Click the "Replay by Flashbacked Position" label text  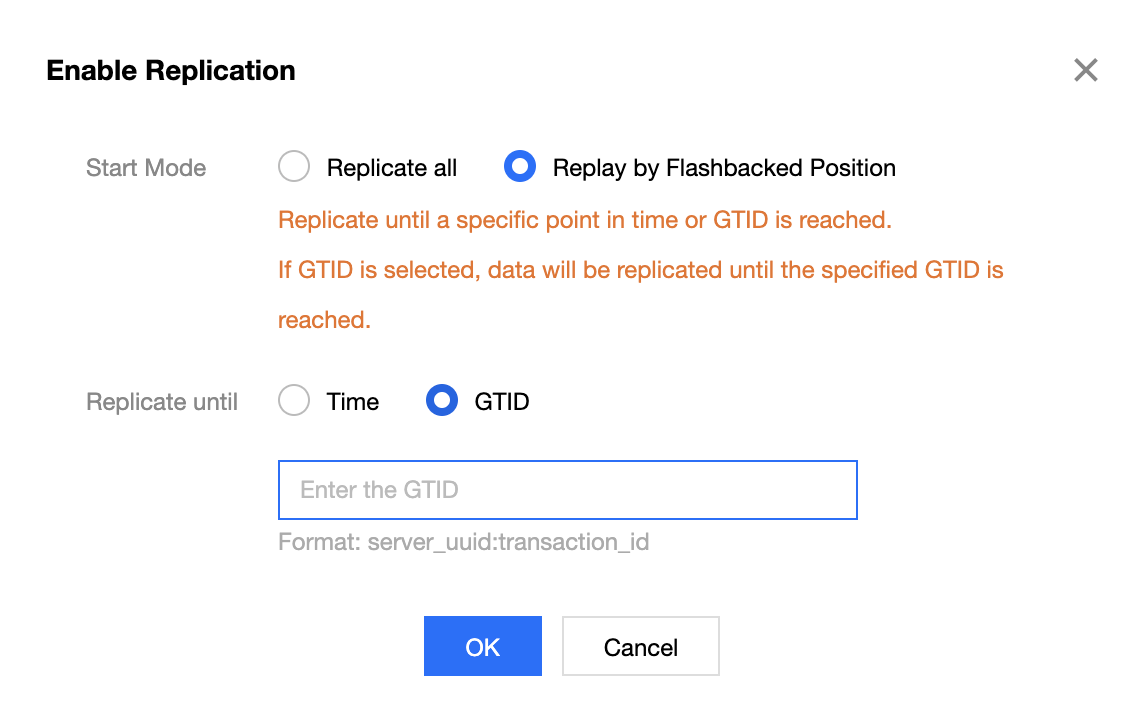click(x=724, y=168)
